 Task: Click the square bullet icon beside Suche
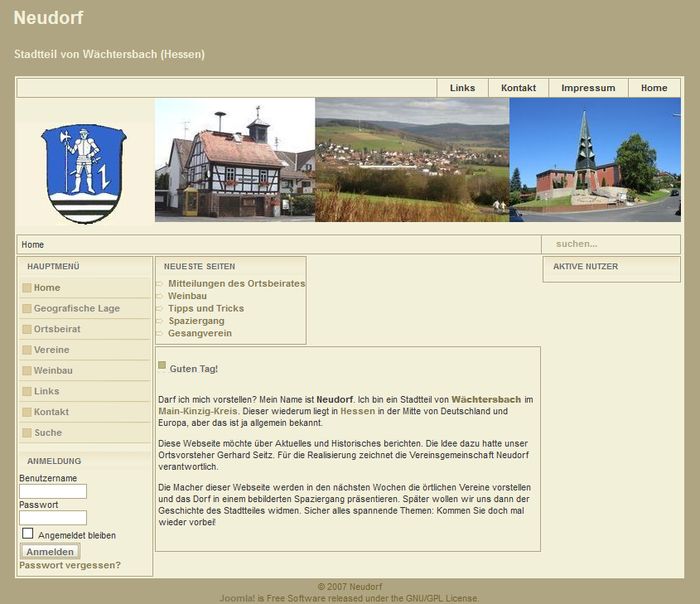click(x=27, y=433)
